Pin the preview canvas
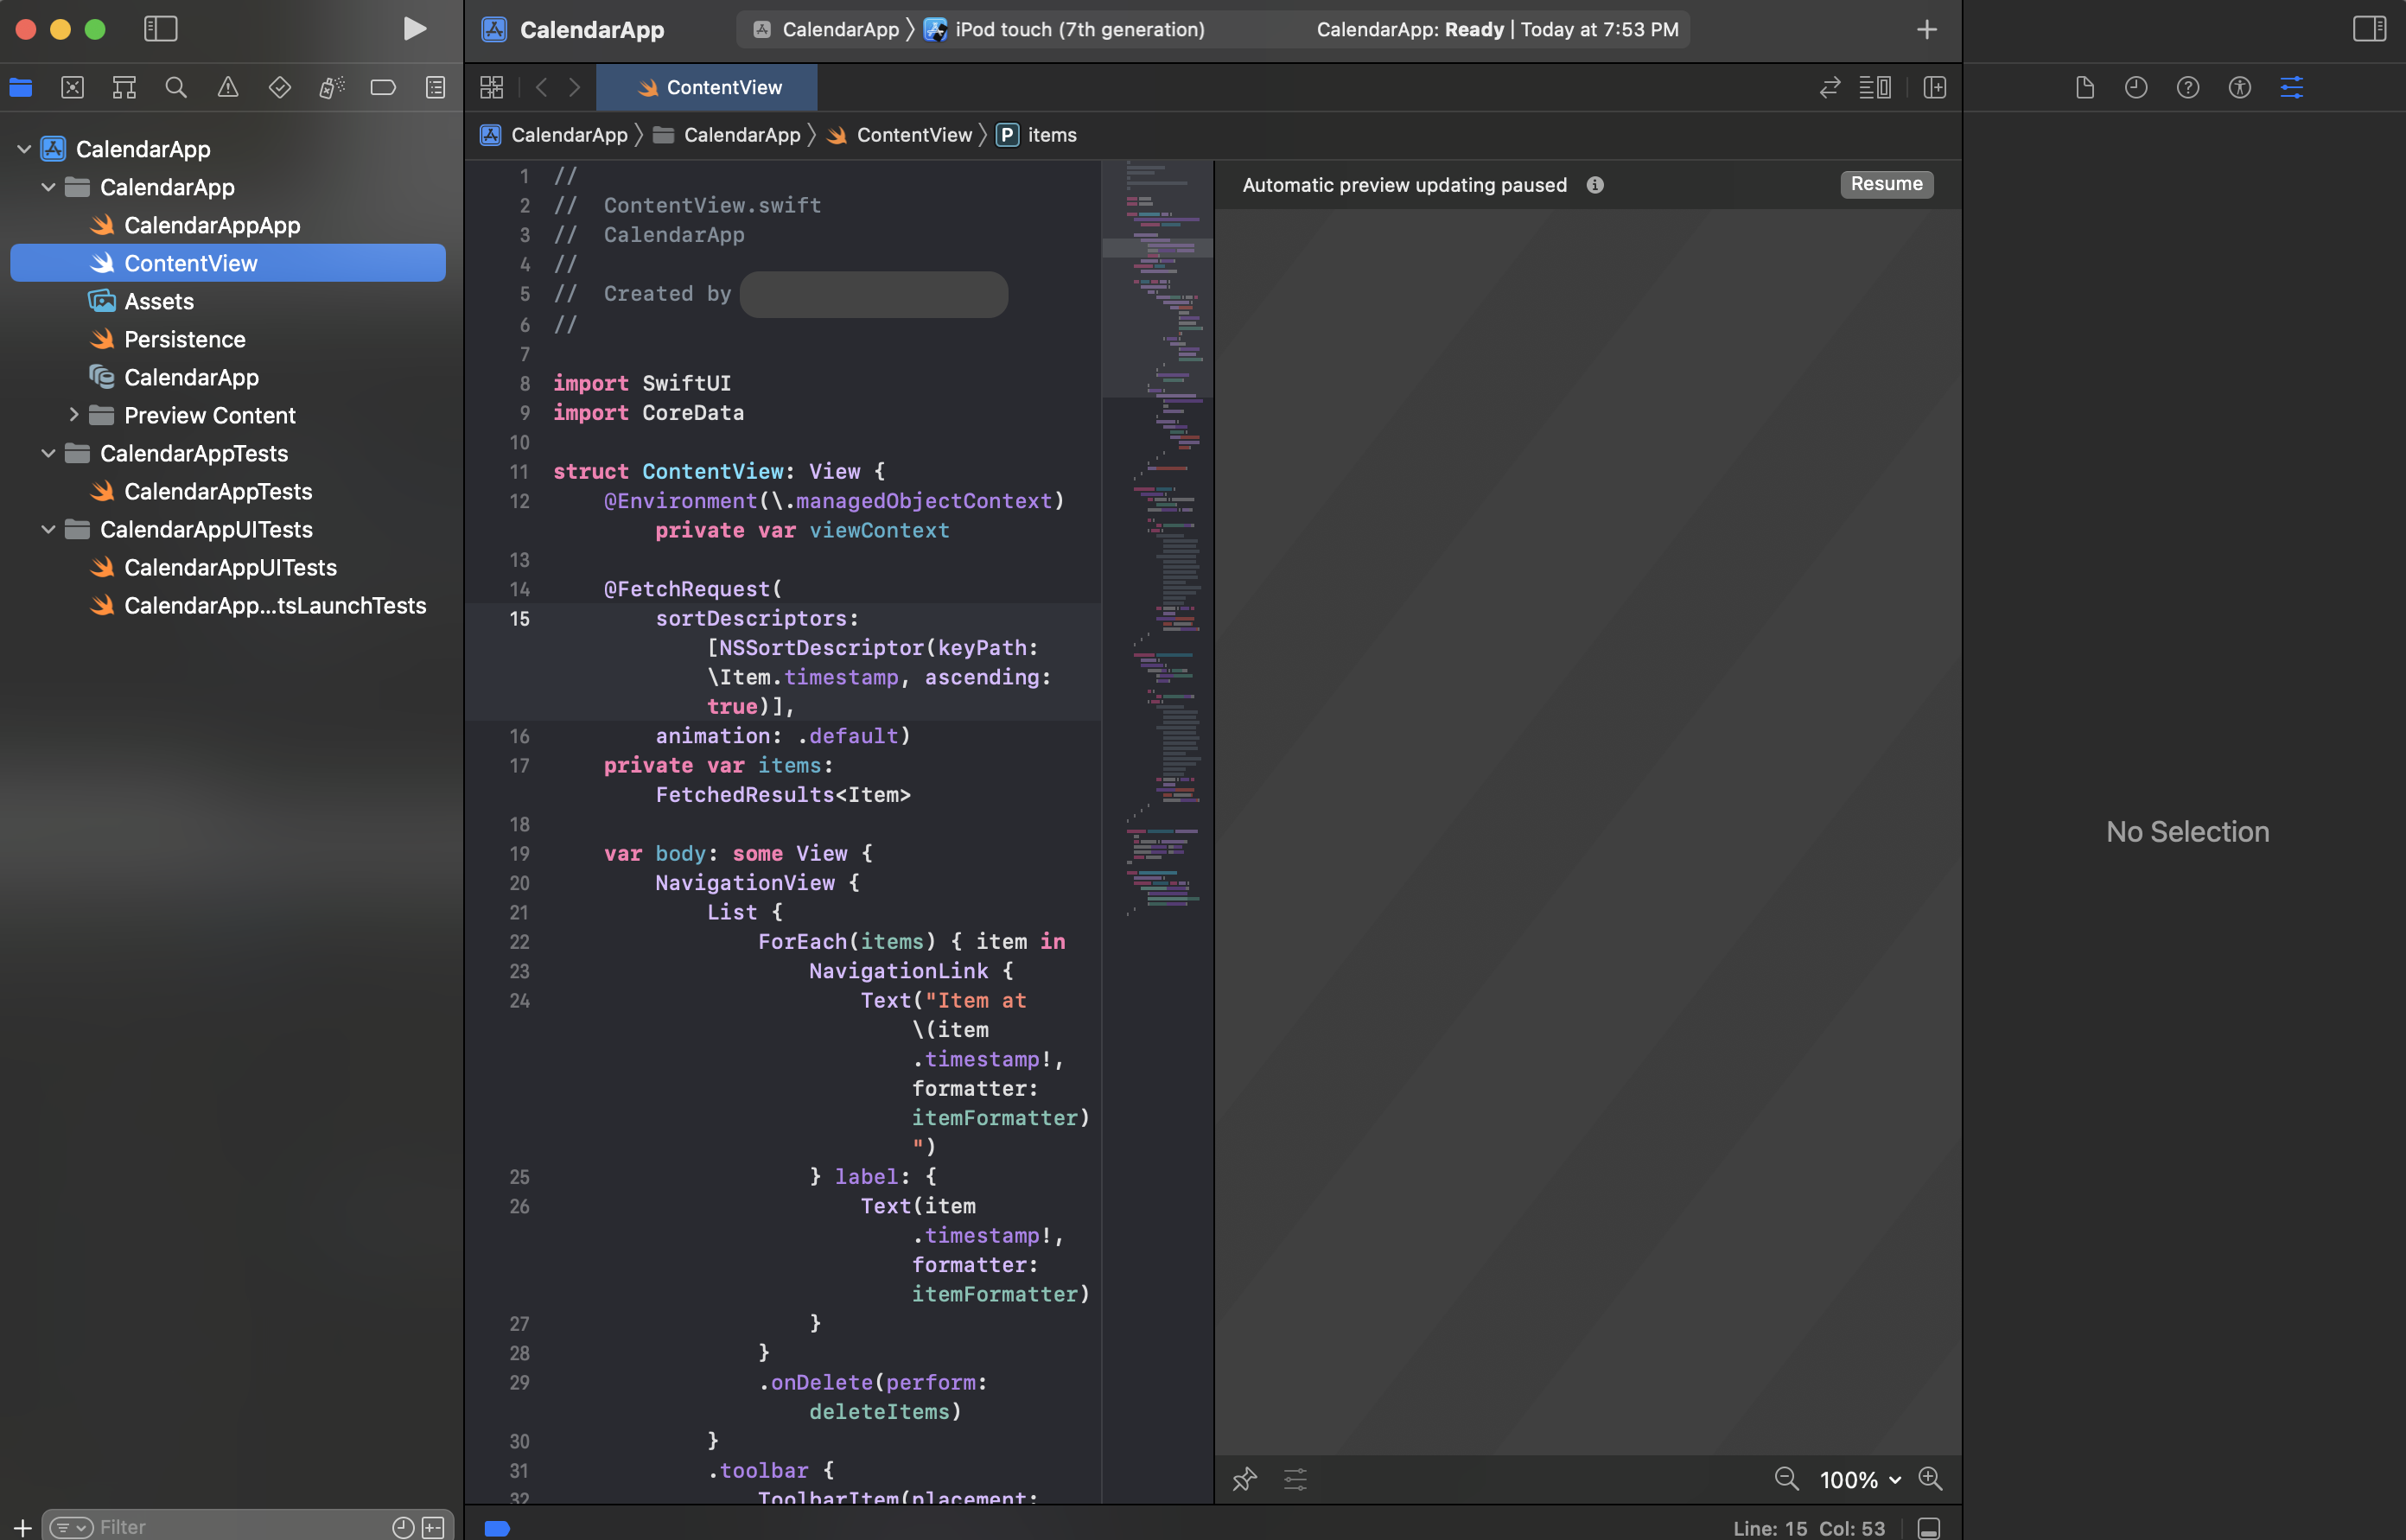This screenshot has height=1540, width=2406. click(x=1244, y=1479)
